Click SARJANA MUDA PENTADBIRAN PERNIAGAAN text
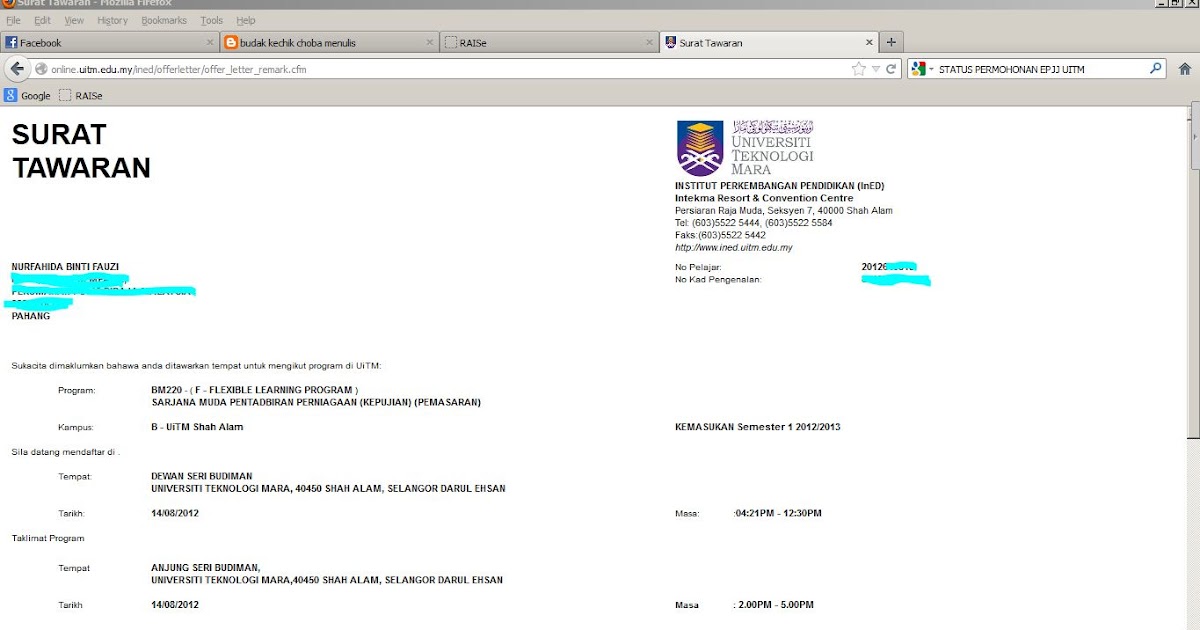Viewport: 1200px width, 630px height. [x=316, y=402]
